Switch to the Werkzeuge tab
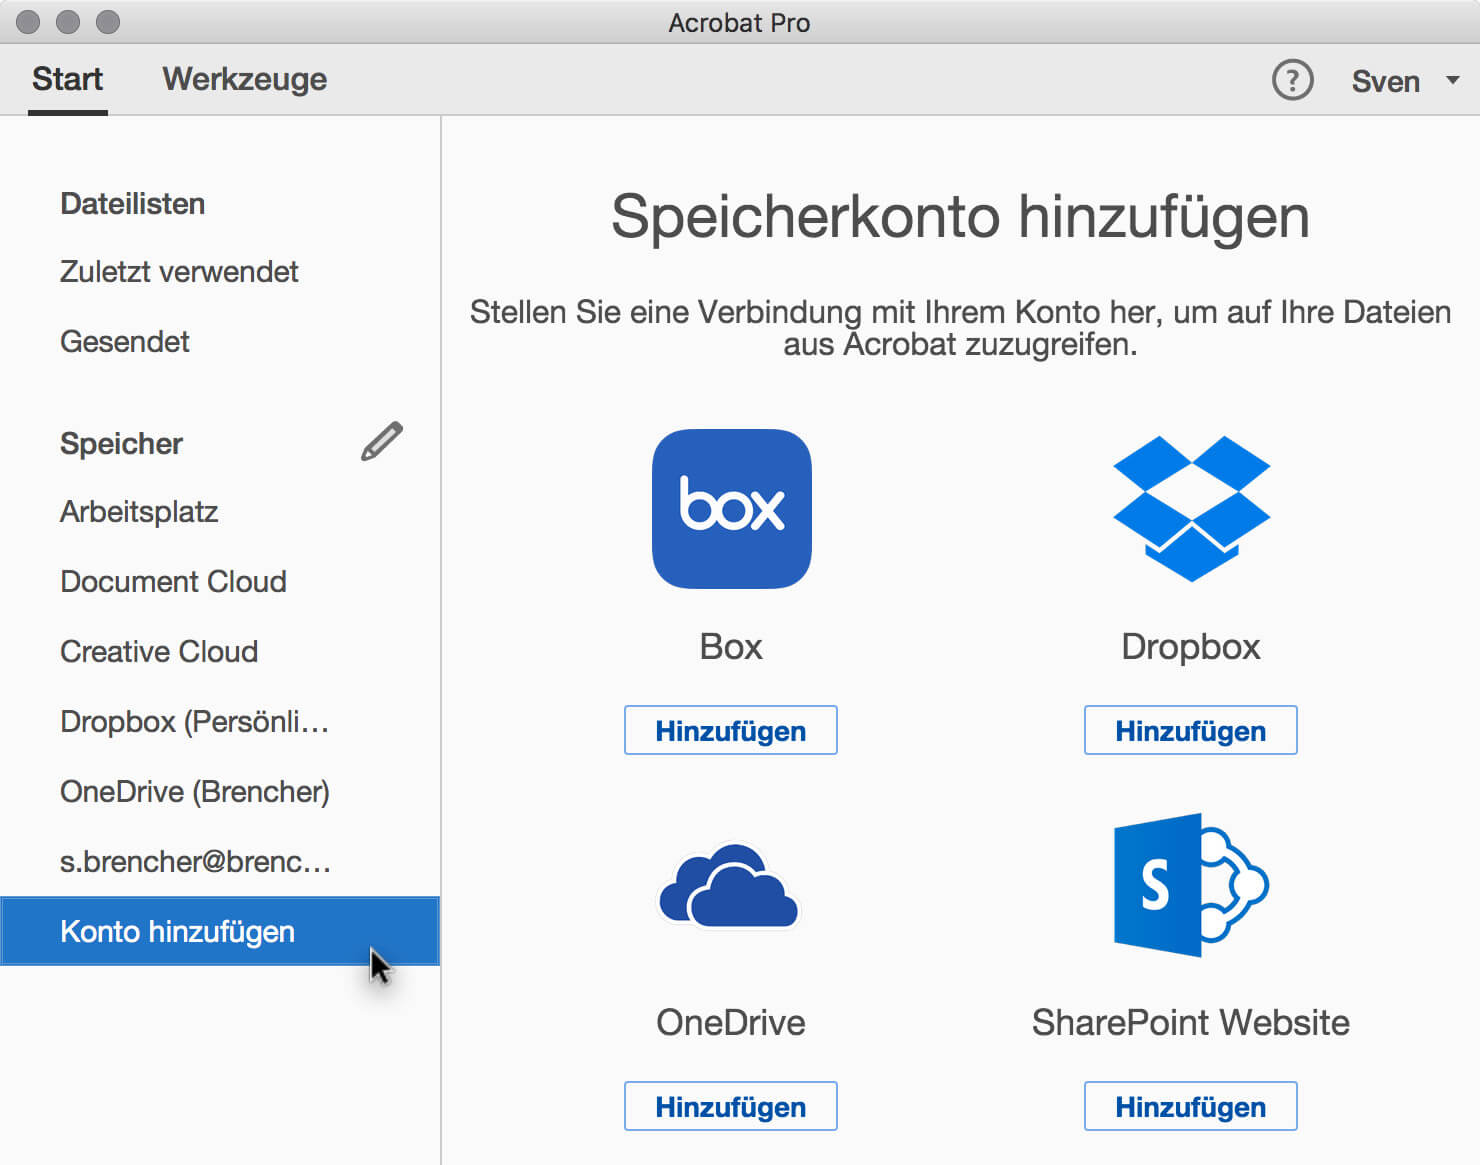The width and height of the screenshot is (1480, 1165). click(x=245, y=79)
